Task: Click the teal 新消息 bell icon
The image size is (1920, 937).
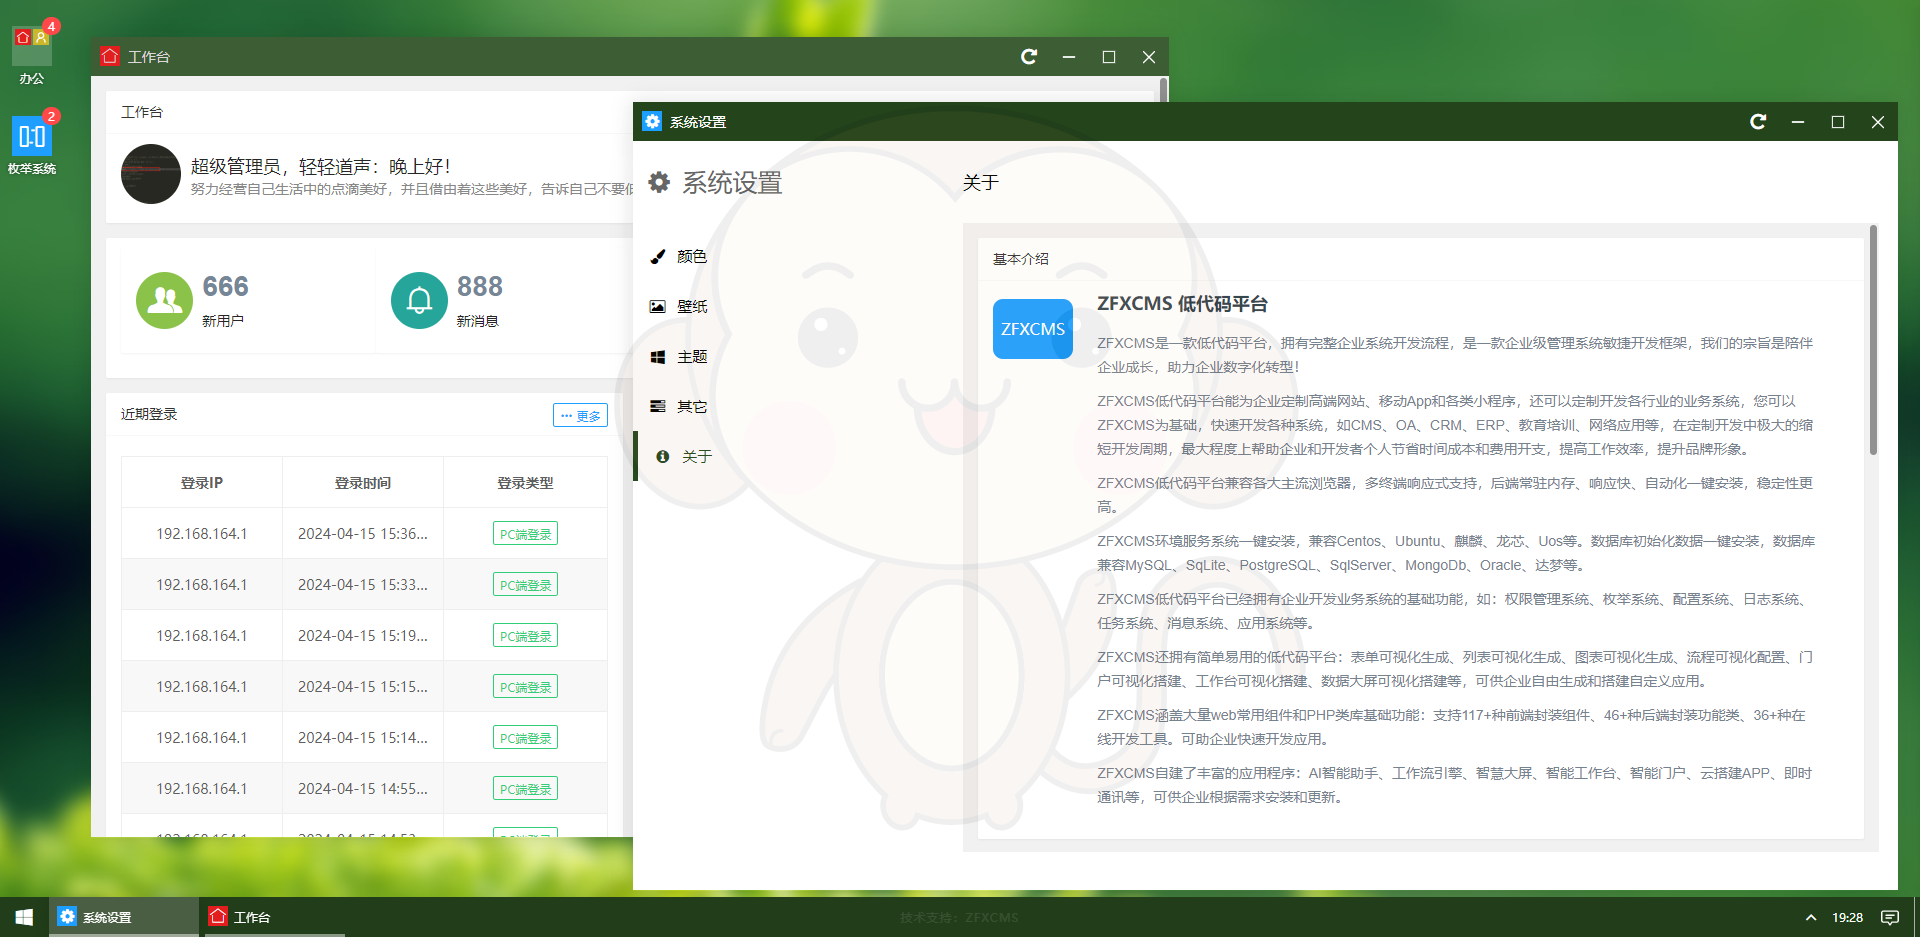Action: pyautogui.click(x=419, y=300)
